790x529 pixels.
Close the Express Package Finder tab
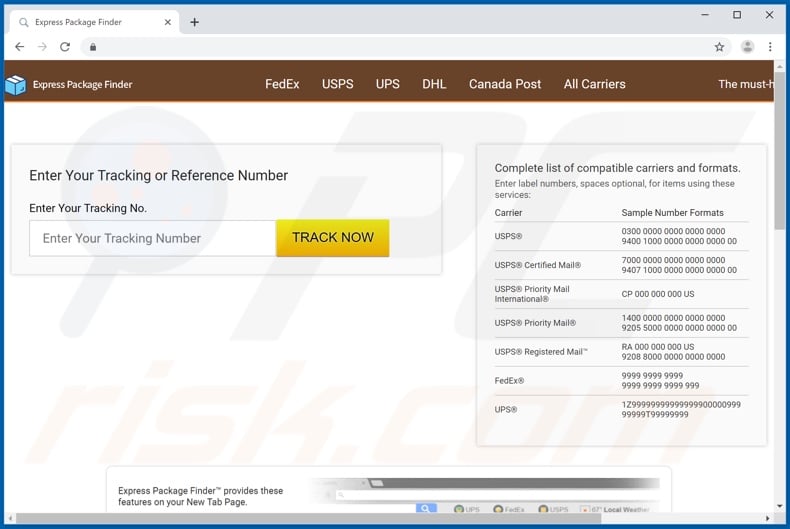tap(168, 22)
